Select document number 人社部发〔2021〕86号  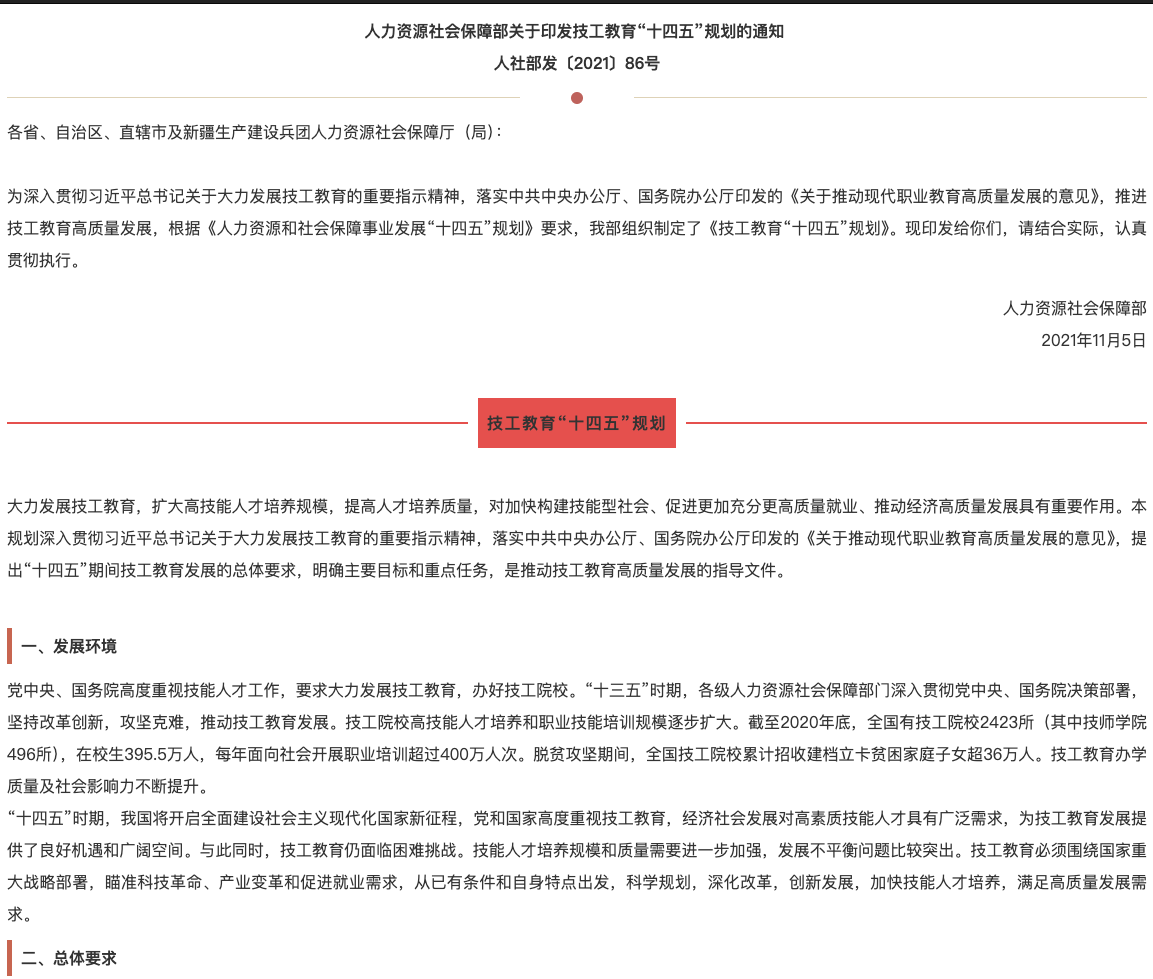click(x=576, y=63)
